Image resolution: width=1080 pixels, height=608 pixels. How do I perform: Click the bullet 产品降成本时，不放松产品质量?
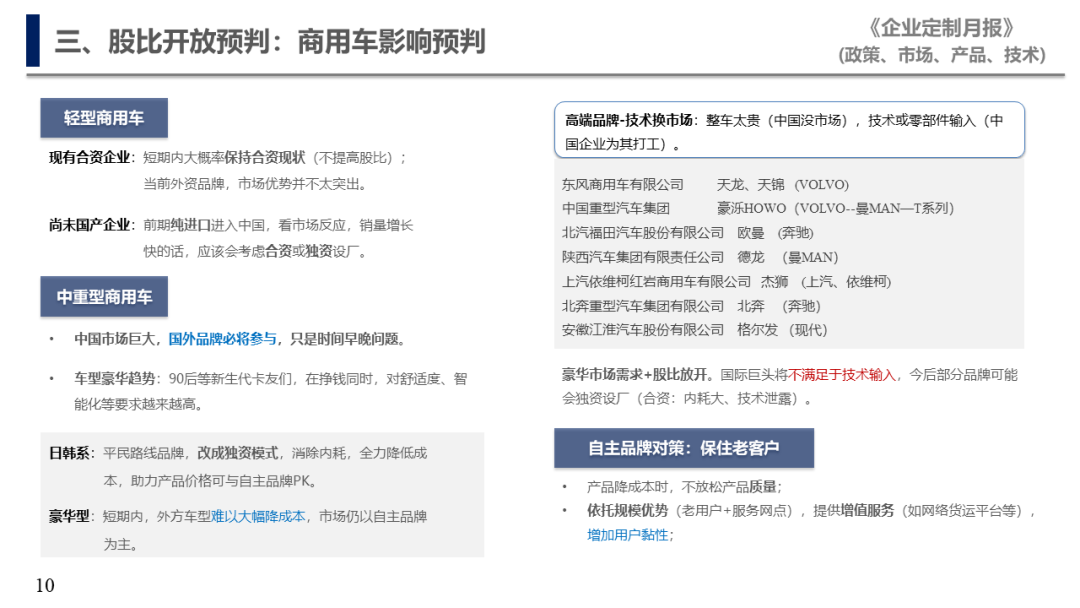[x=684, y=487]
